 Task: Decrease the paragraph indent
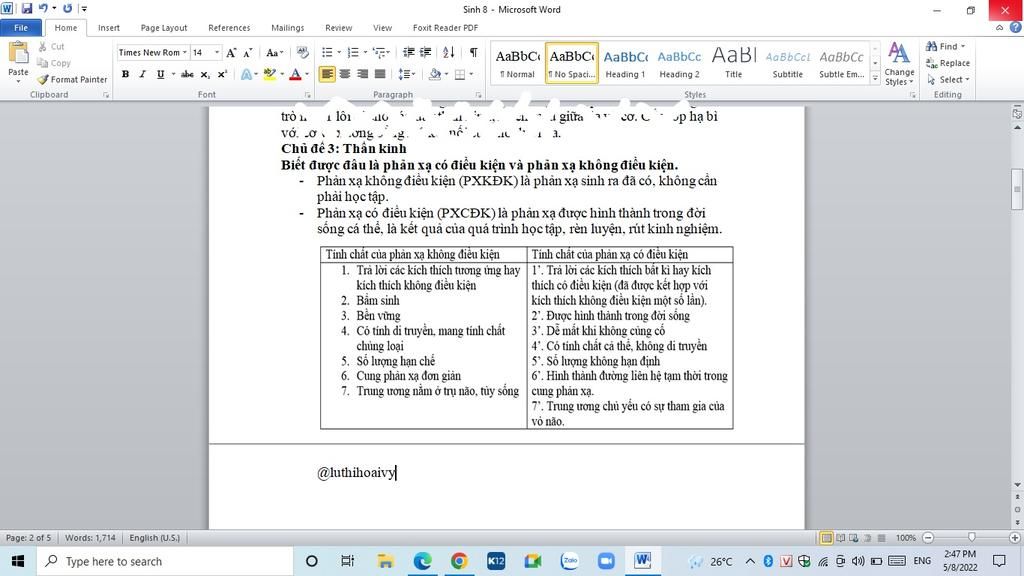409,52
